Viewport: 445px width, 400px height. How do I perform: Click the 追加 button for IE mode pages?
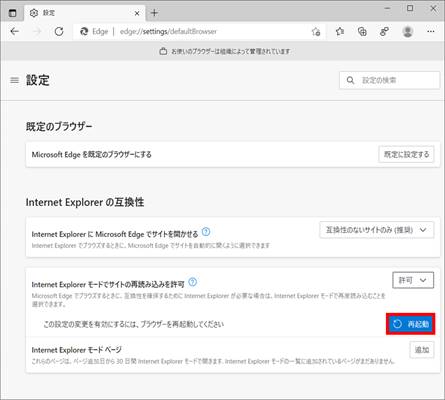pyautogui.click(x=422, y=350)
